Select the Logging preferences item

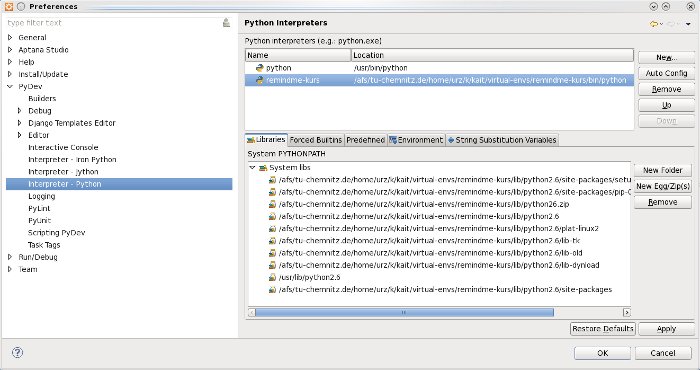pos(42,196)
